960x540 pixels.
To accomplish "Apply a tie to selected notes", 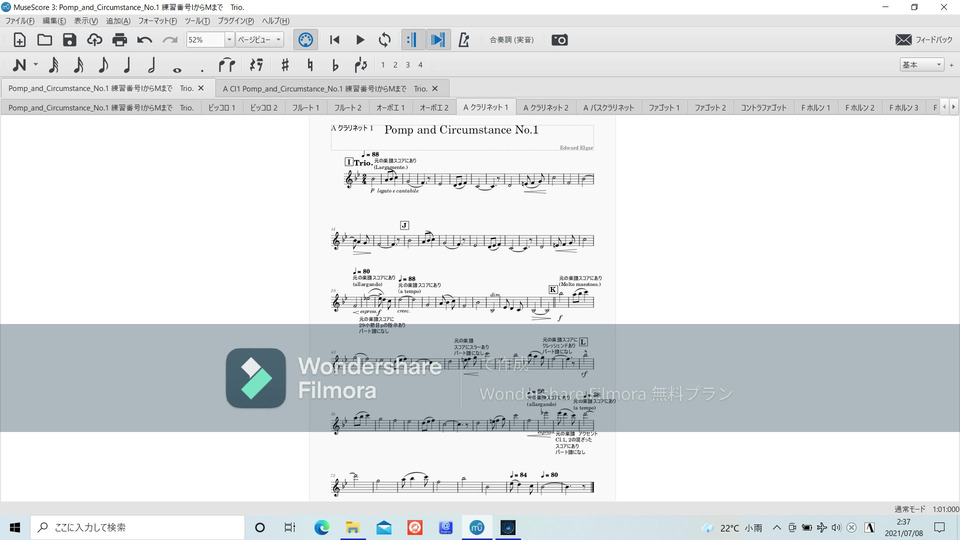I will tap(227, 64).
